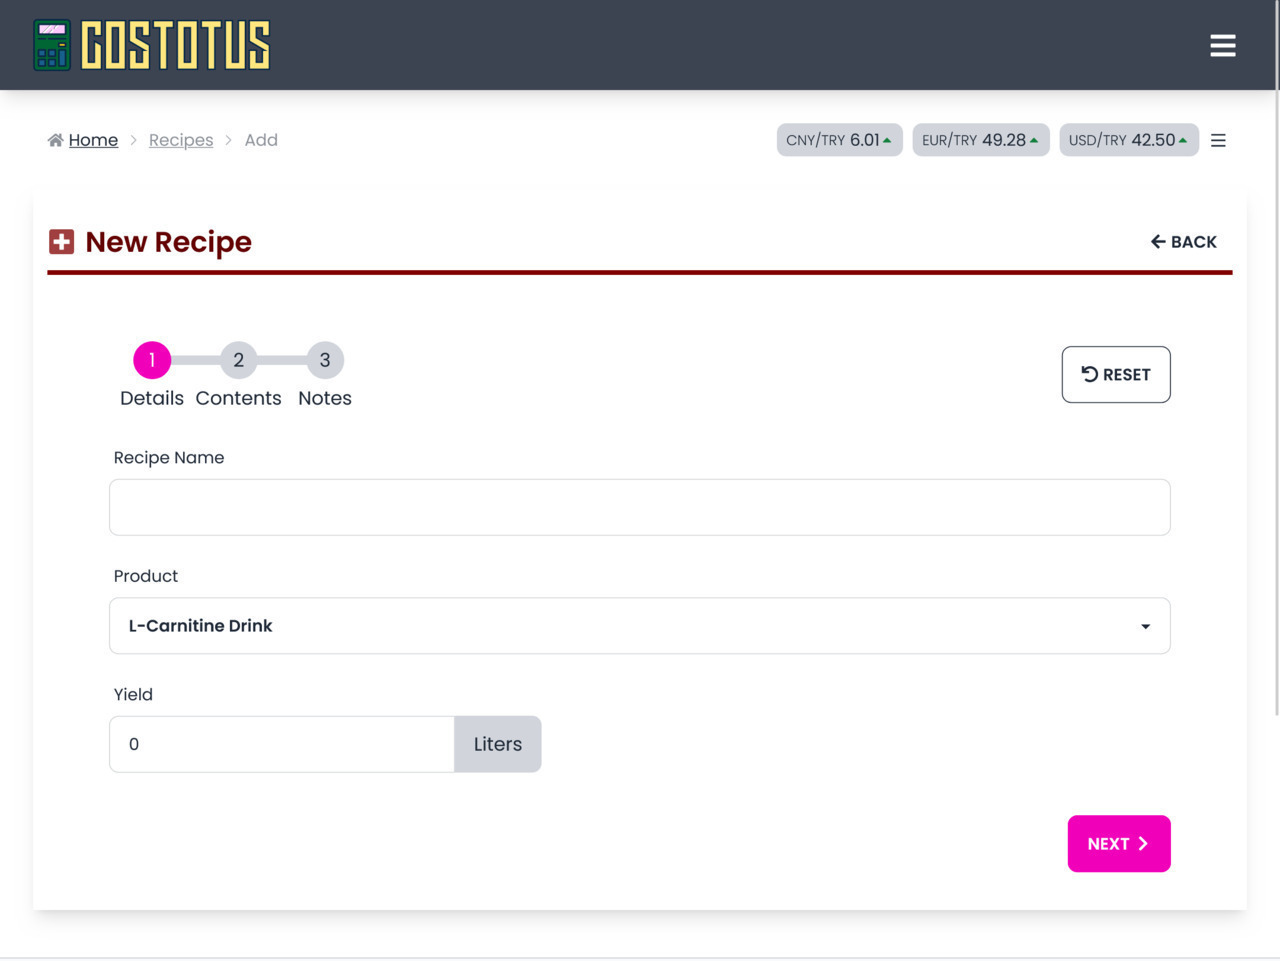This screenshot has height=961, width=1280.
Task: Click into the Yield number field
Action: pos(282,744)
